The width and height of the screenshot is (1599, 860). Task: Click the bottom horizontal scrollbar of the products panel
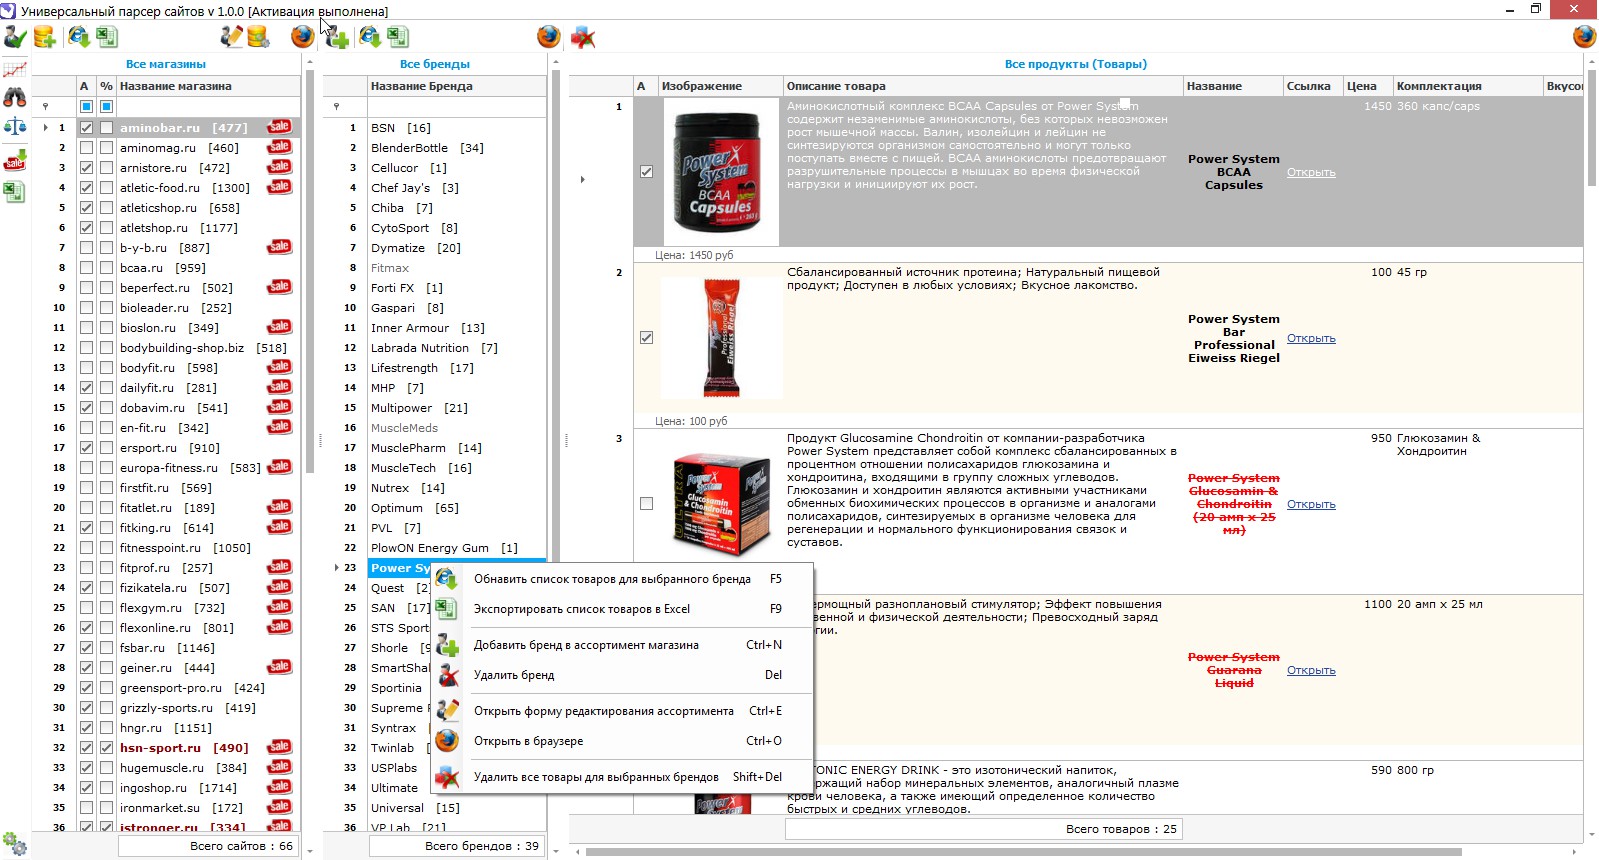[x=1024, y=852]
